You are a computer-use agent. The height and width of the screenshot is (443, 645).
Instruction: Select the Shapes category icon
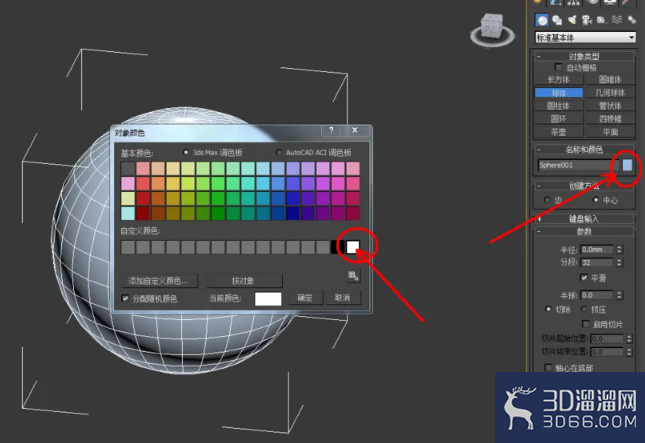coord(557,20)
